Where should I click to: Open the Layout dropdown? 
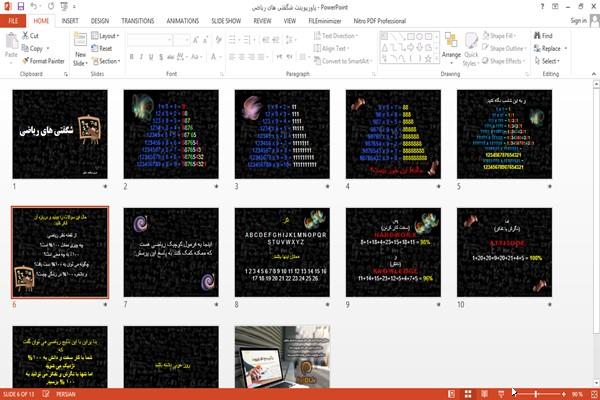pyautogui.click(x=105, y=36)
